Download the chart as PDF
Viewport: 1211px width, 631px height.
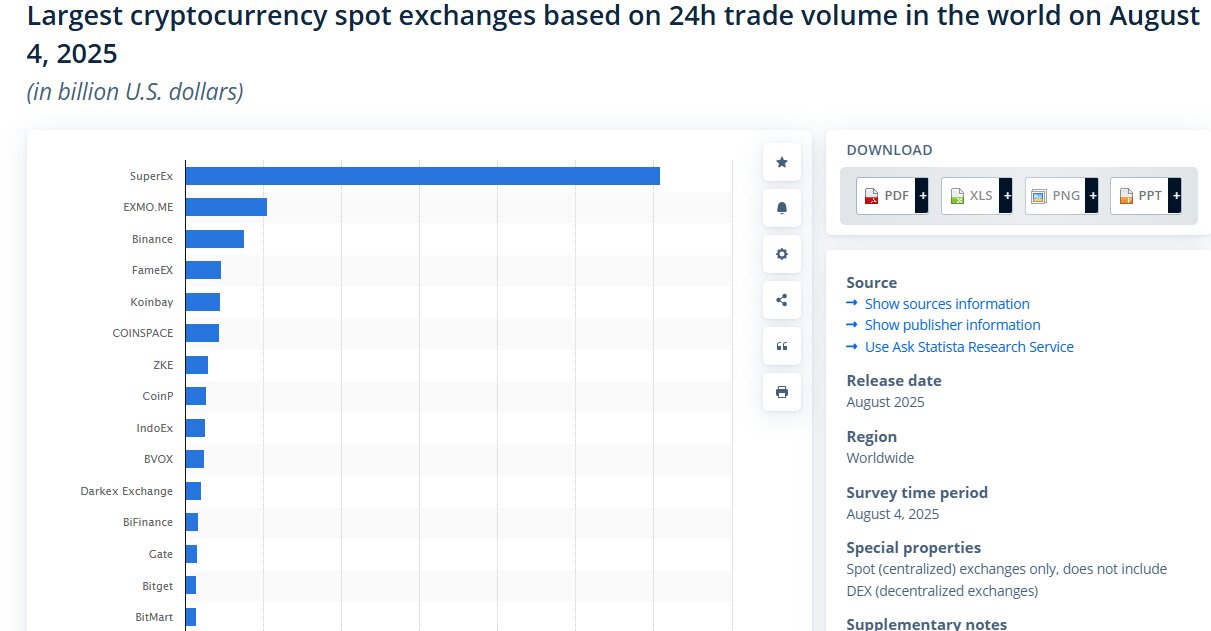(x=892, y=196)
